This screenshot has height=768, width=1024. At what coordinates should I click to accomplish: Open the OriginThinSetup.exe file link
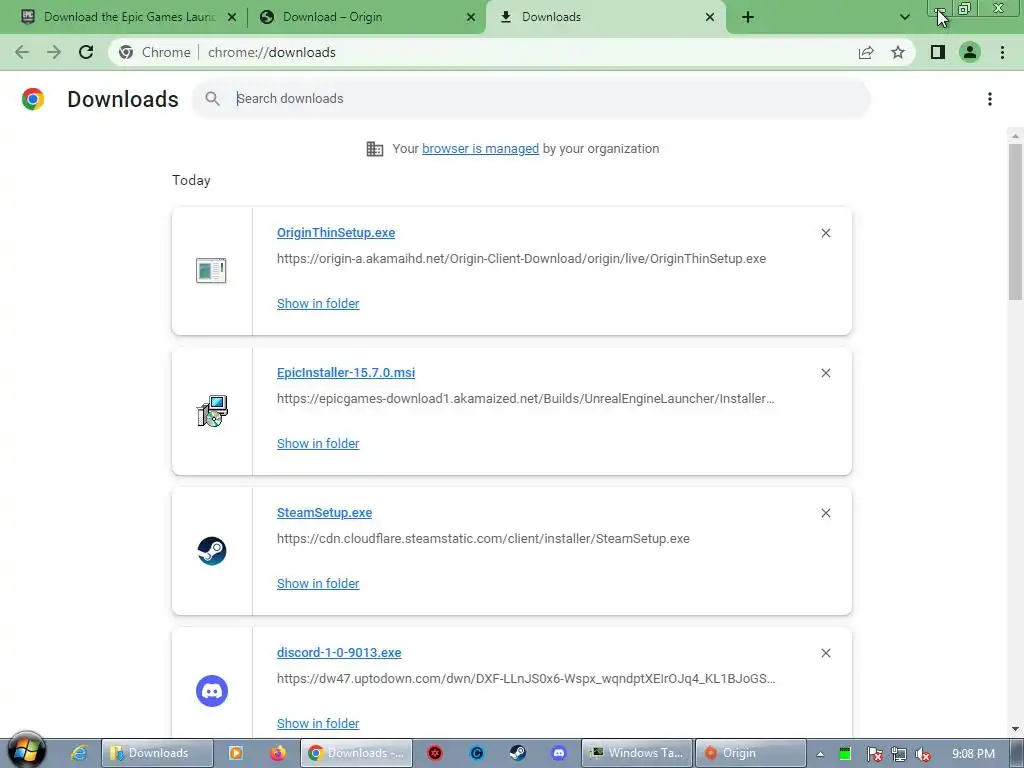(336, 233)
